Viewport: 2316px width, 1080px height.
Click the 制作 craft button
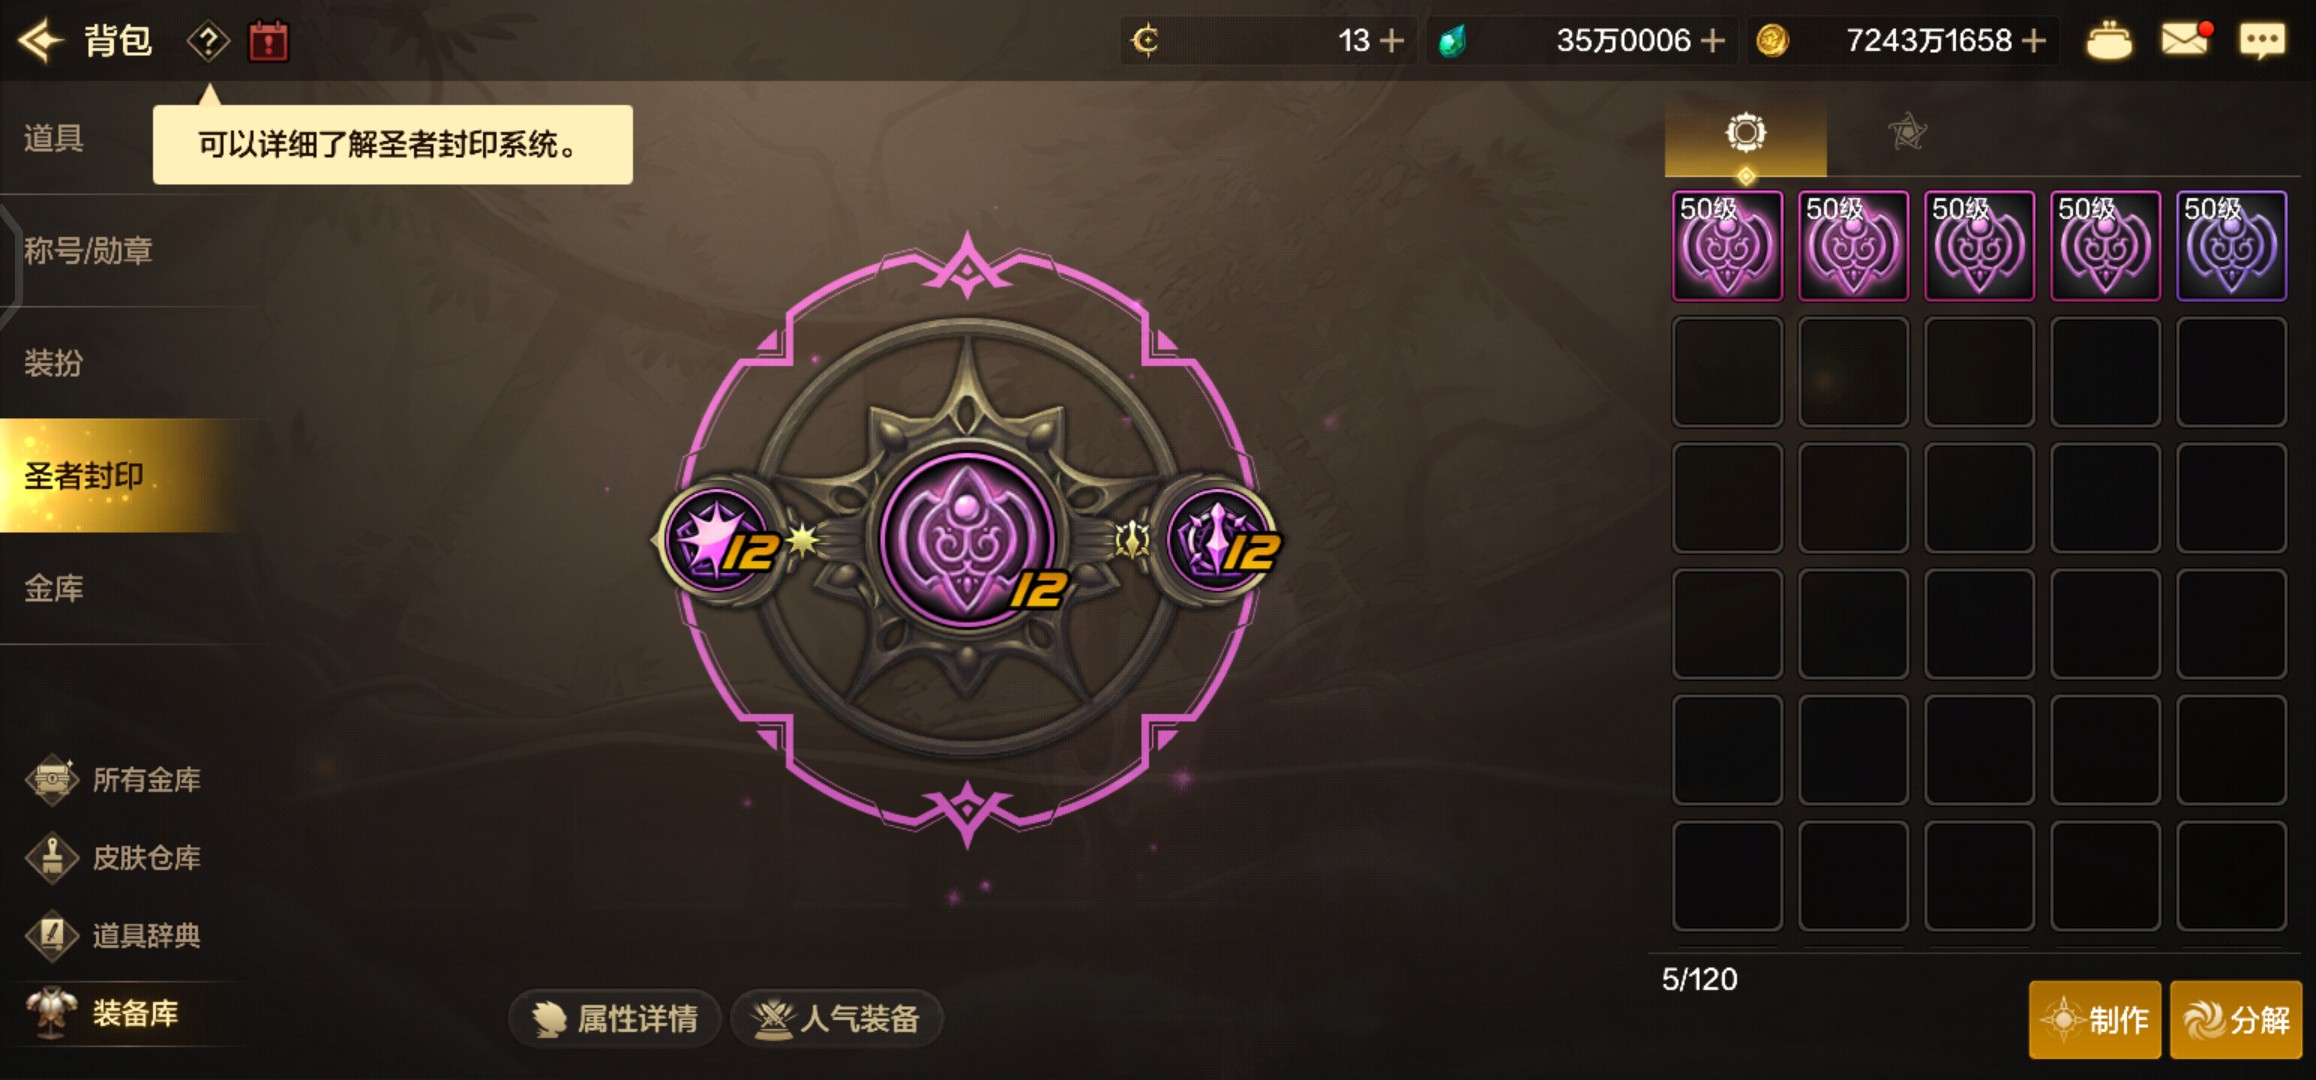click(2095, 1019)
